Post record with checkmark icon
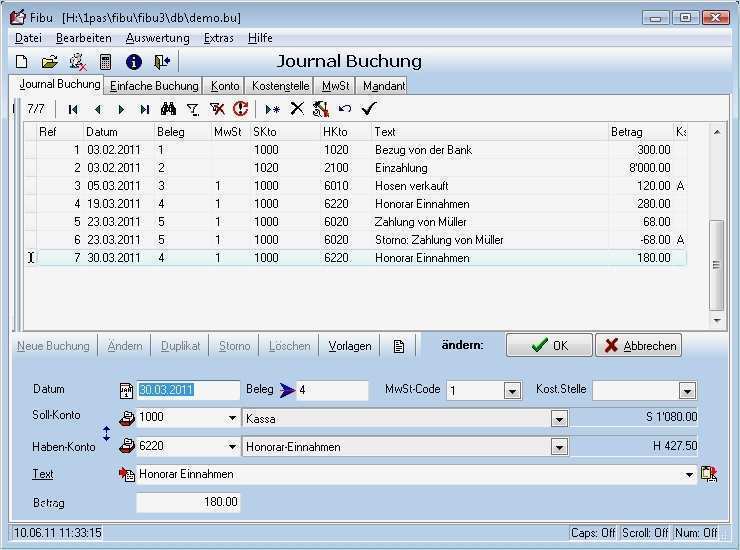Viewport: 740px width, 550px height. [369, 109]
